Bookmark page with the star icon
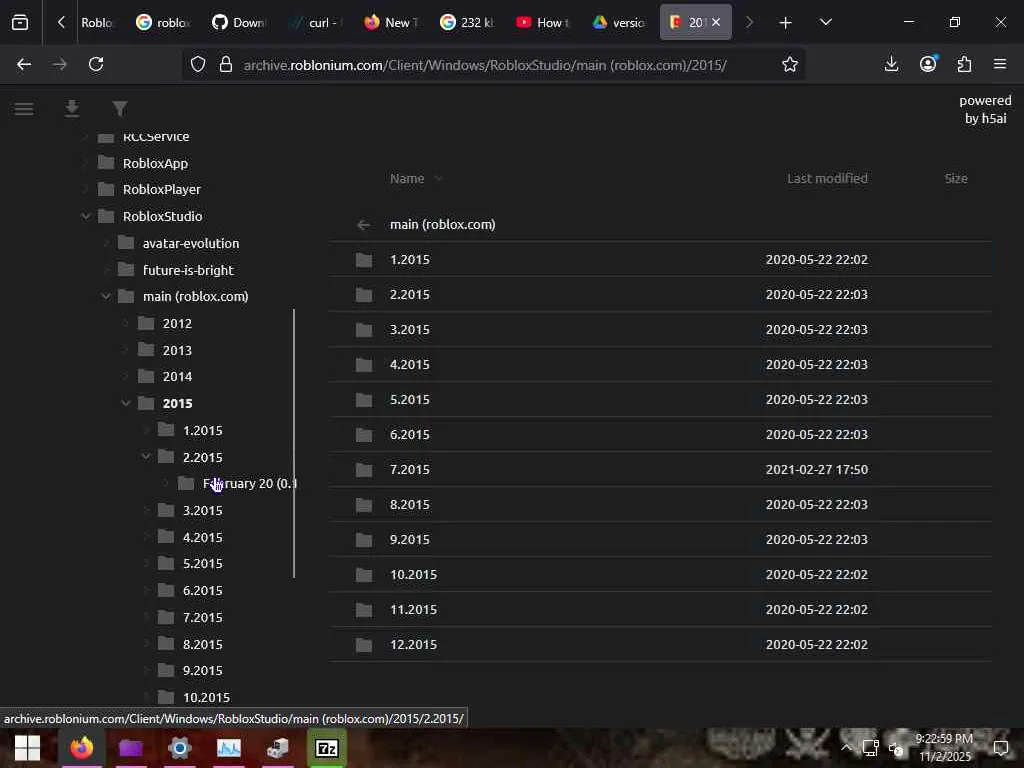Viewport: 1024px width, 768px height. pyautogui.click(x=790, y=64)
